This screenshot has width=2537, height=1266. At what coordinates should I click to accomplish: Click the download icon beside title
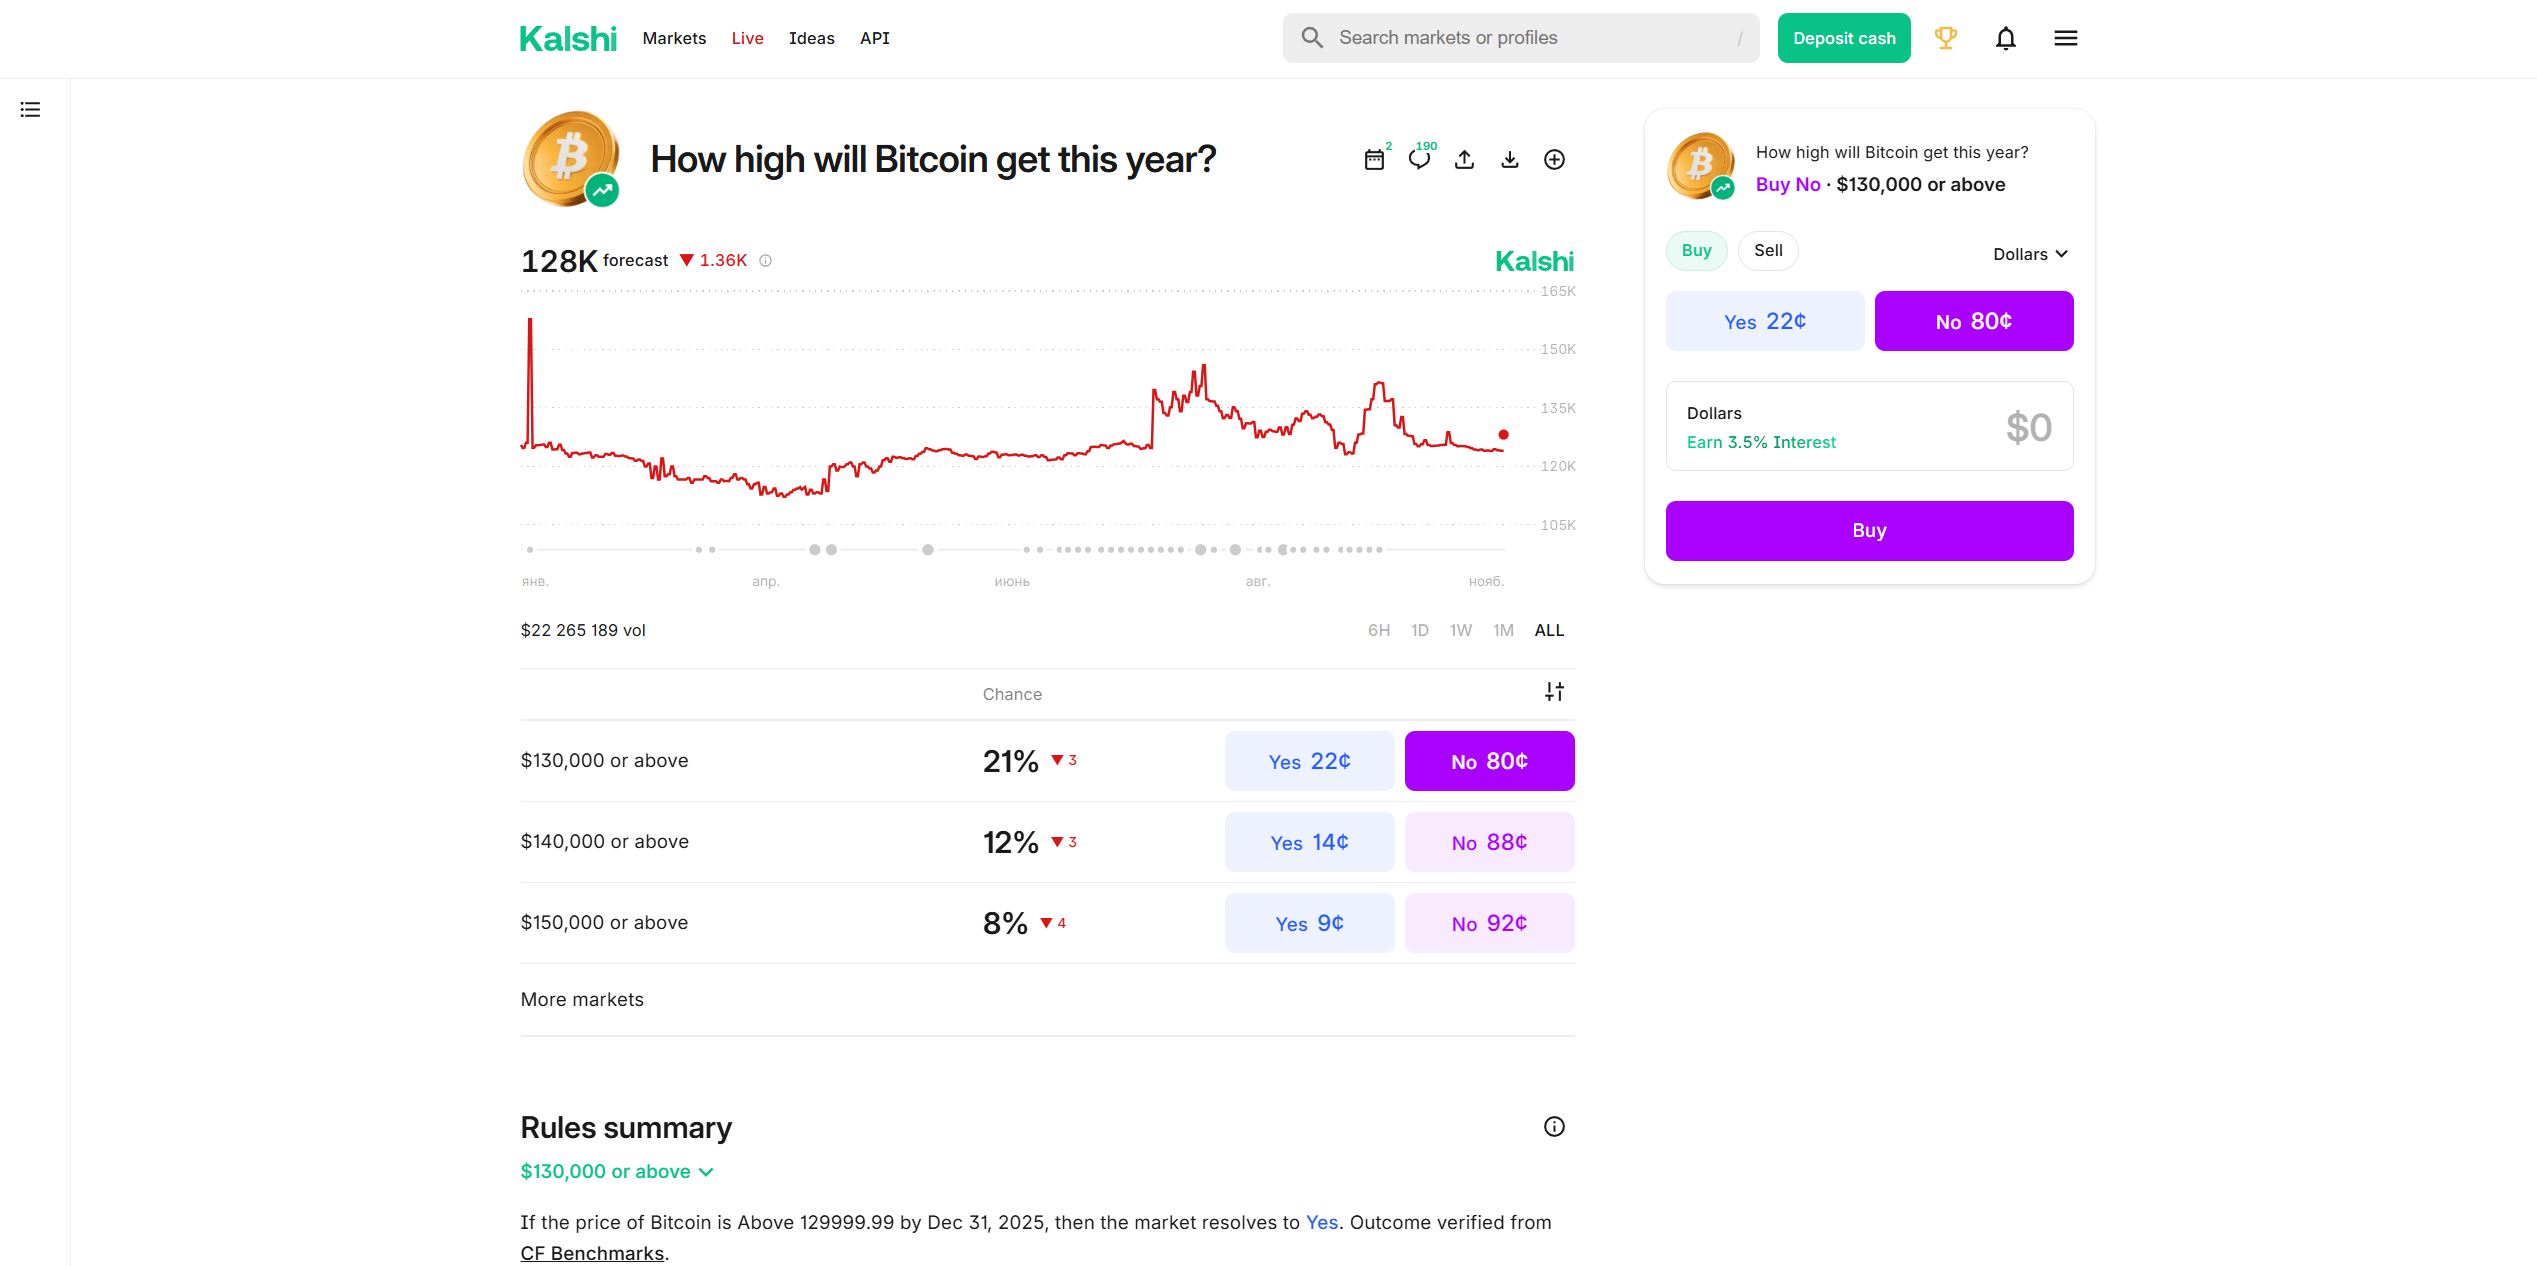coord(1509,160)
